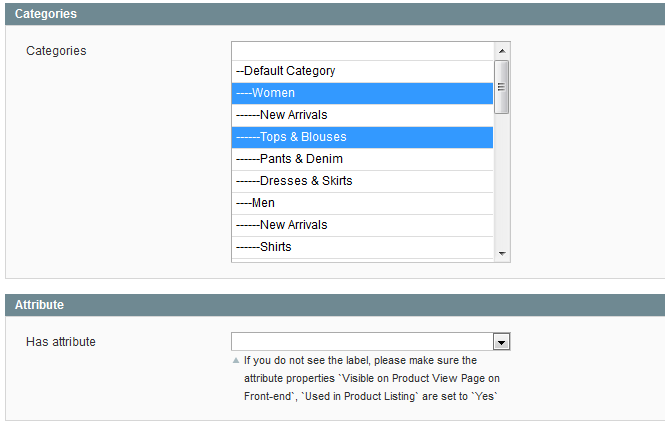Click the attribute hint note triangle icon
Viewport: 665px width, 429px height.
tap(236, 360)
